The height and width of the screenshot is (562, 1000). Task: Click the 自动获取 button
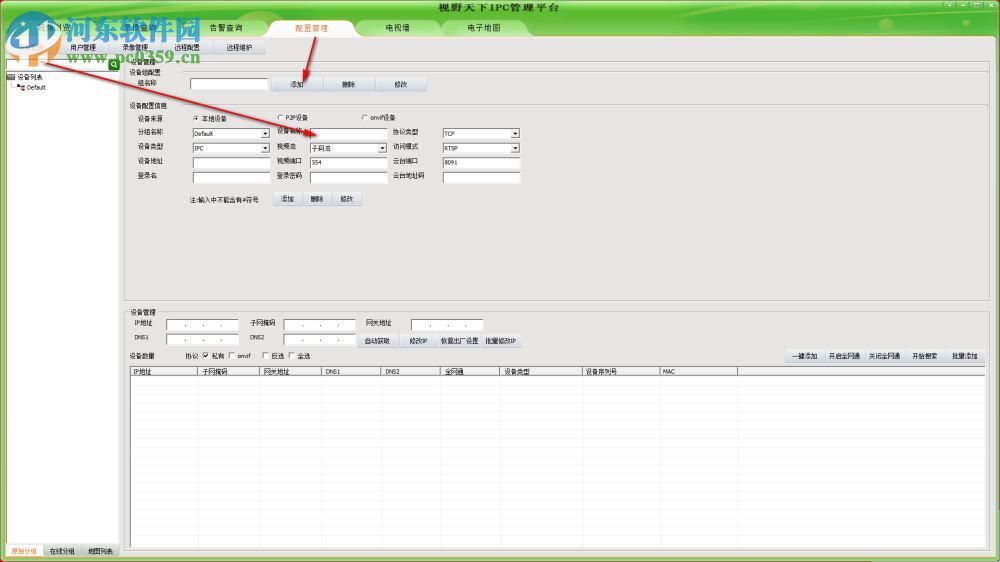click(377, 341)
